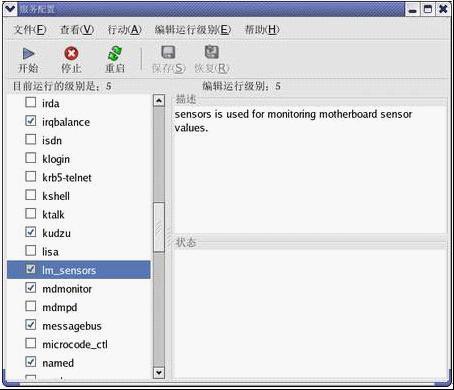The width and height of the screenshot is (454, 390).
Task: Enable the mdmpd checkbox
Action: pyautogui.click(x=31, y=306)
